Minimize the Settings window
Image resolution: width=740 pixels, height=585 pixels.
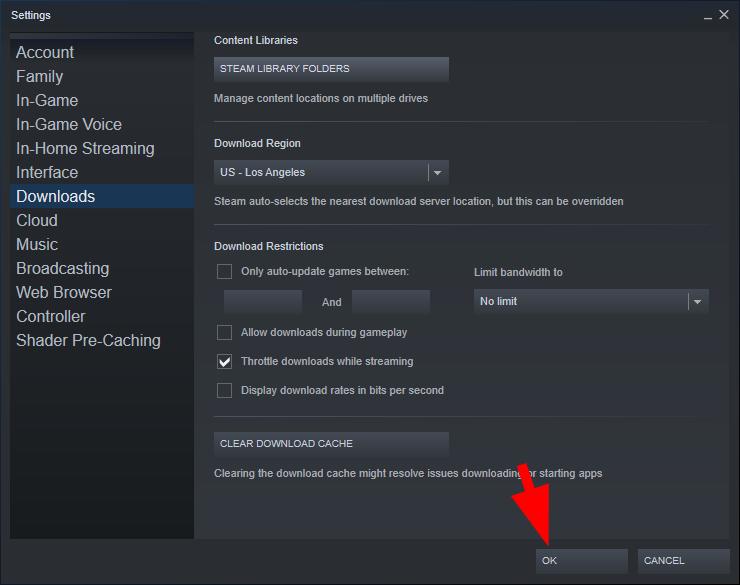coord(707,16)
